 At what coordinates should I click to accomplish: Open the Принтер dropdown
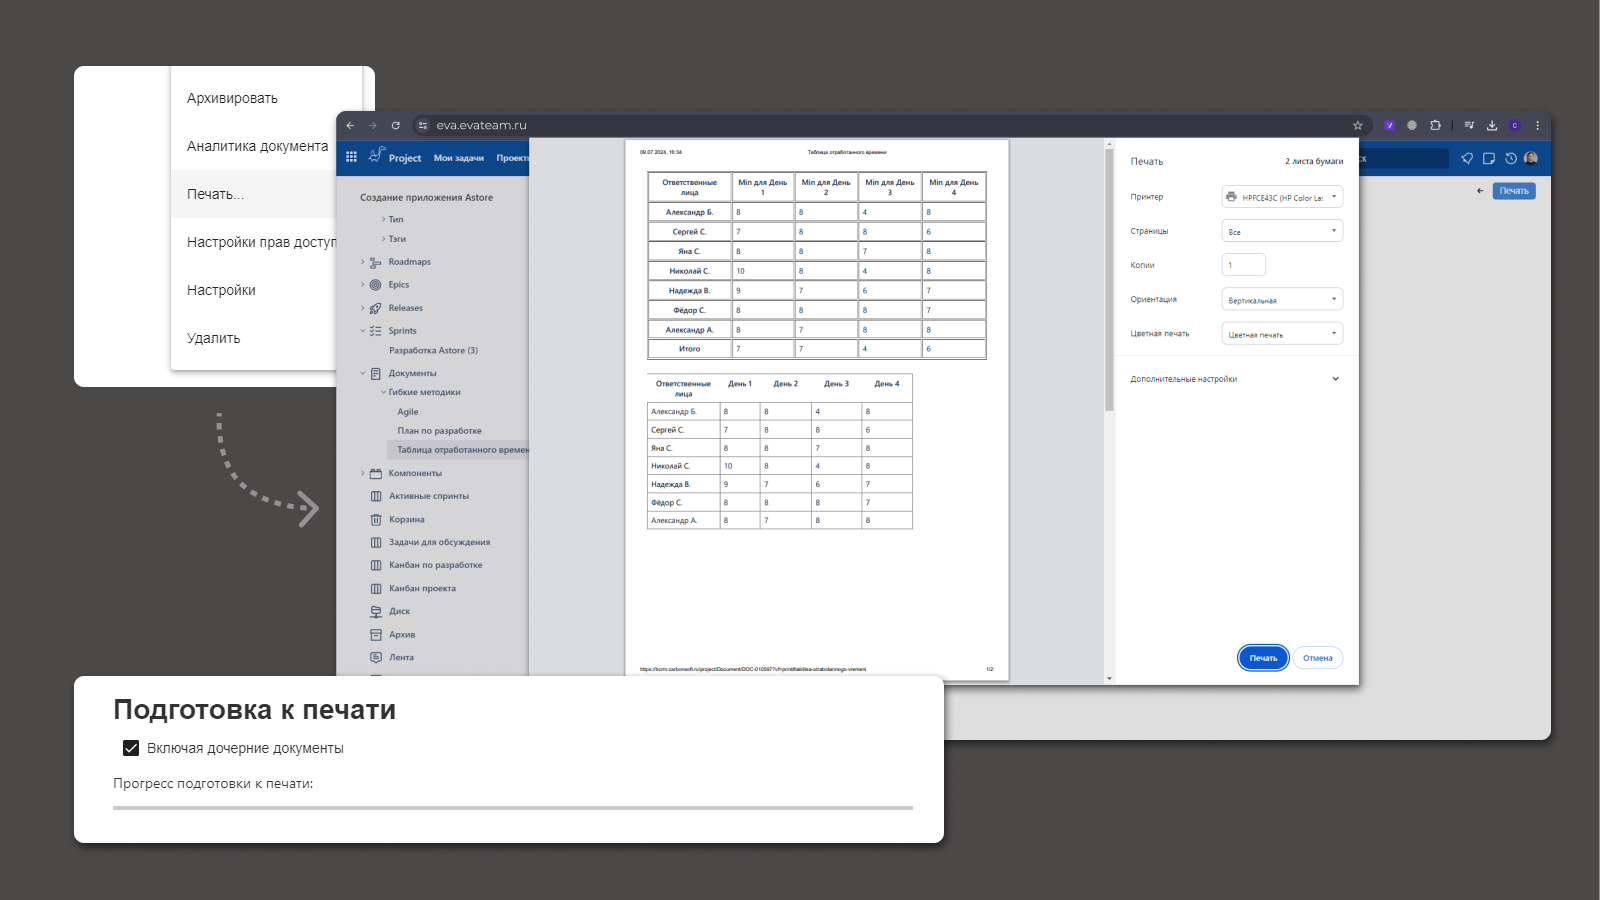click(x=1282, y=197)
